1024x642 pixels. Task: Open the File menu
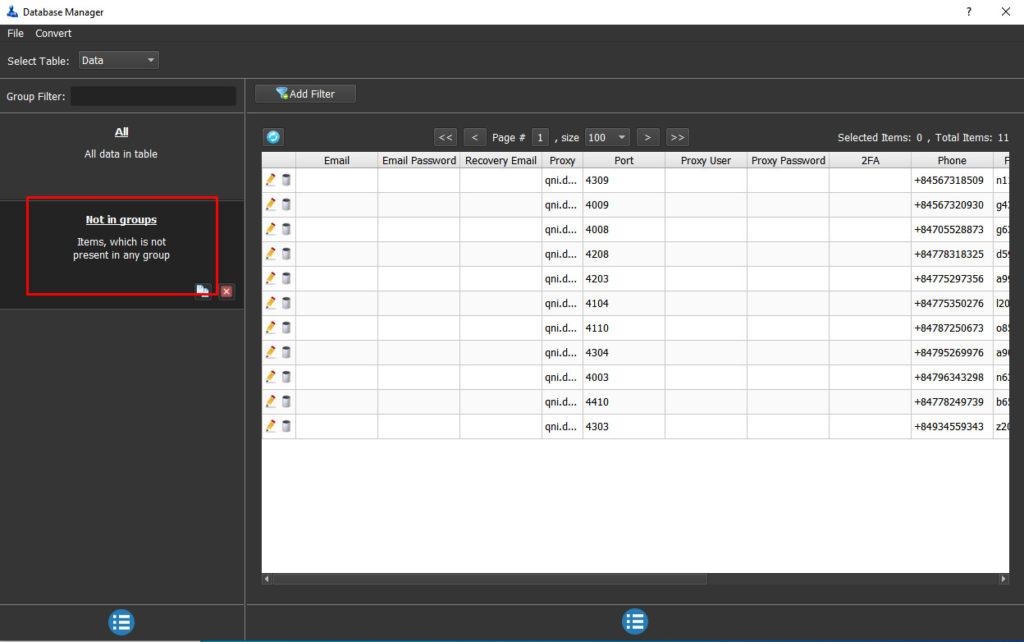click(x=15, y=33)
